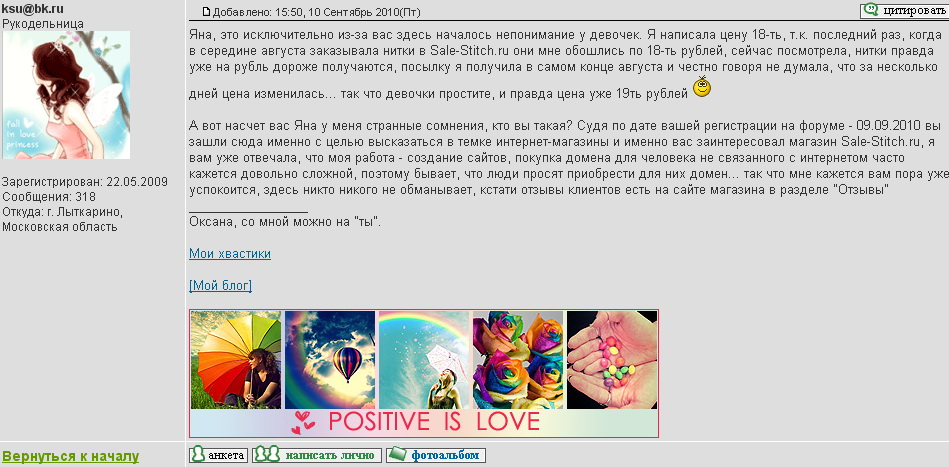Click the "Рукодельница" rank label

coord(36,23)
